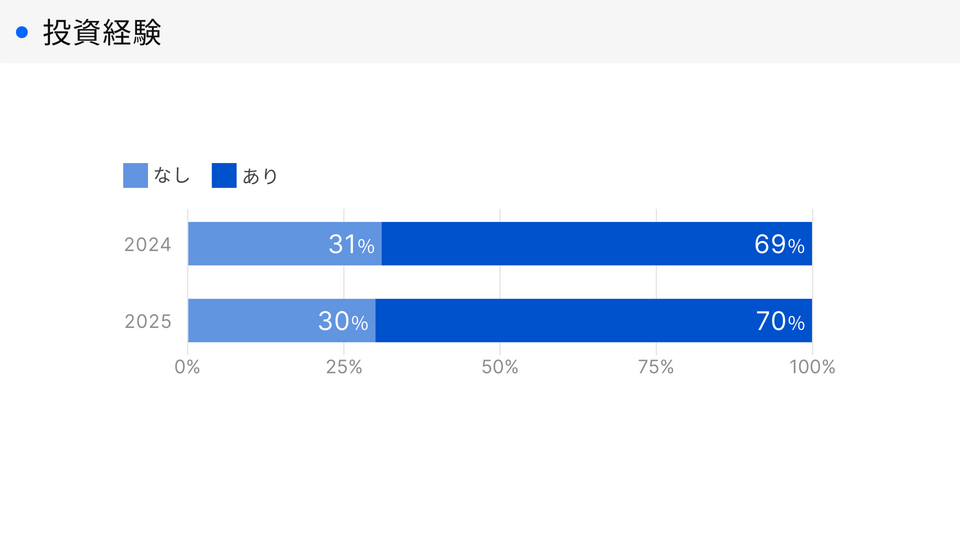Click the 70% data label
The width and height of the screenshot is (960, 540).
point(779,322)
